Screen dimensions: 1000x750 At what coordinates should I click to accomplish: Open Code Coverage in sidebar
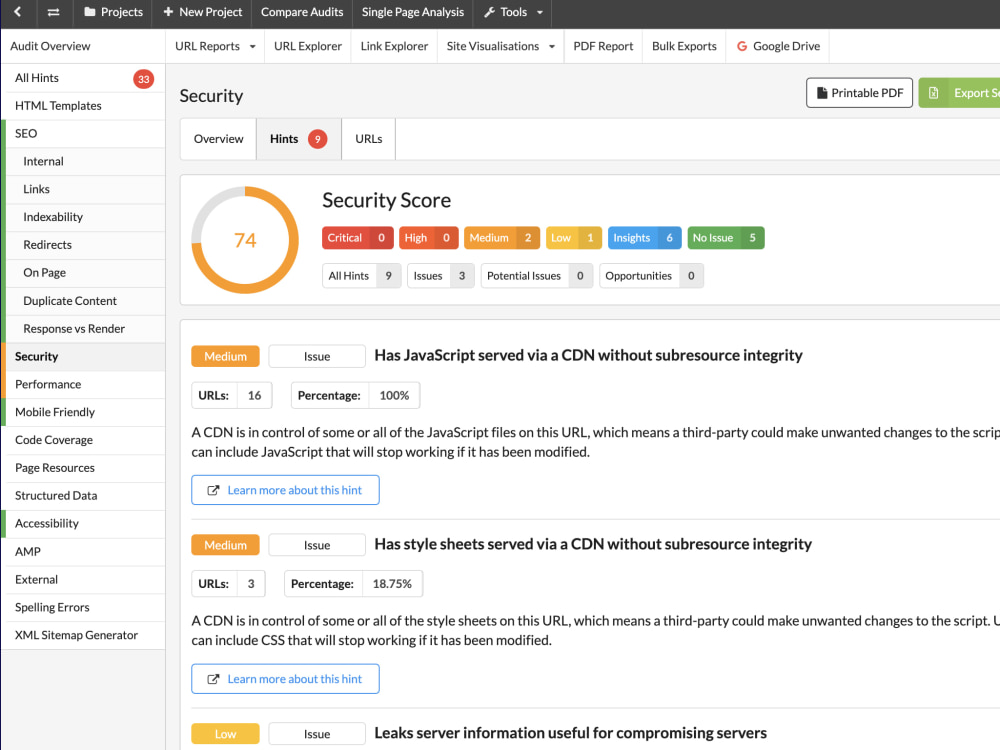click(x=85, y=440)
